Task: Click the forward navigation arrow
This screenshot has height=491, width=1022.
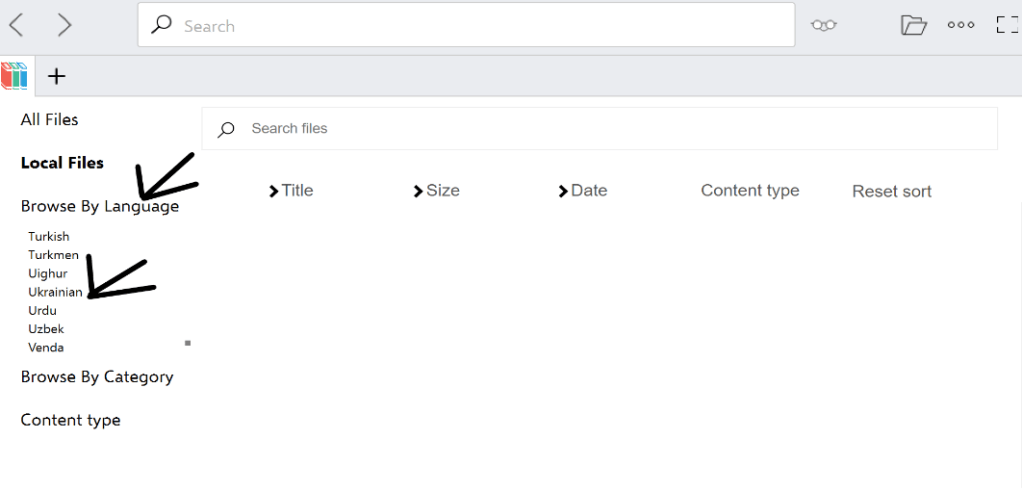Action: coord(65,25)
